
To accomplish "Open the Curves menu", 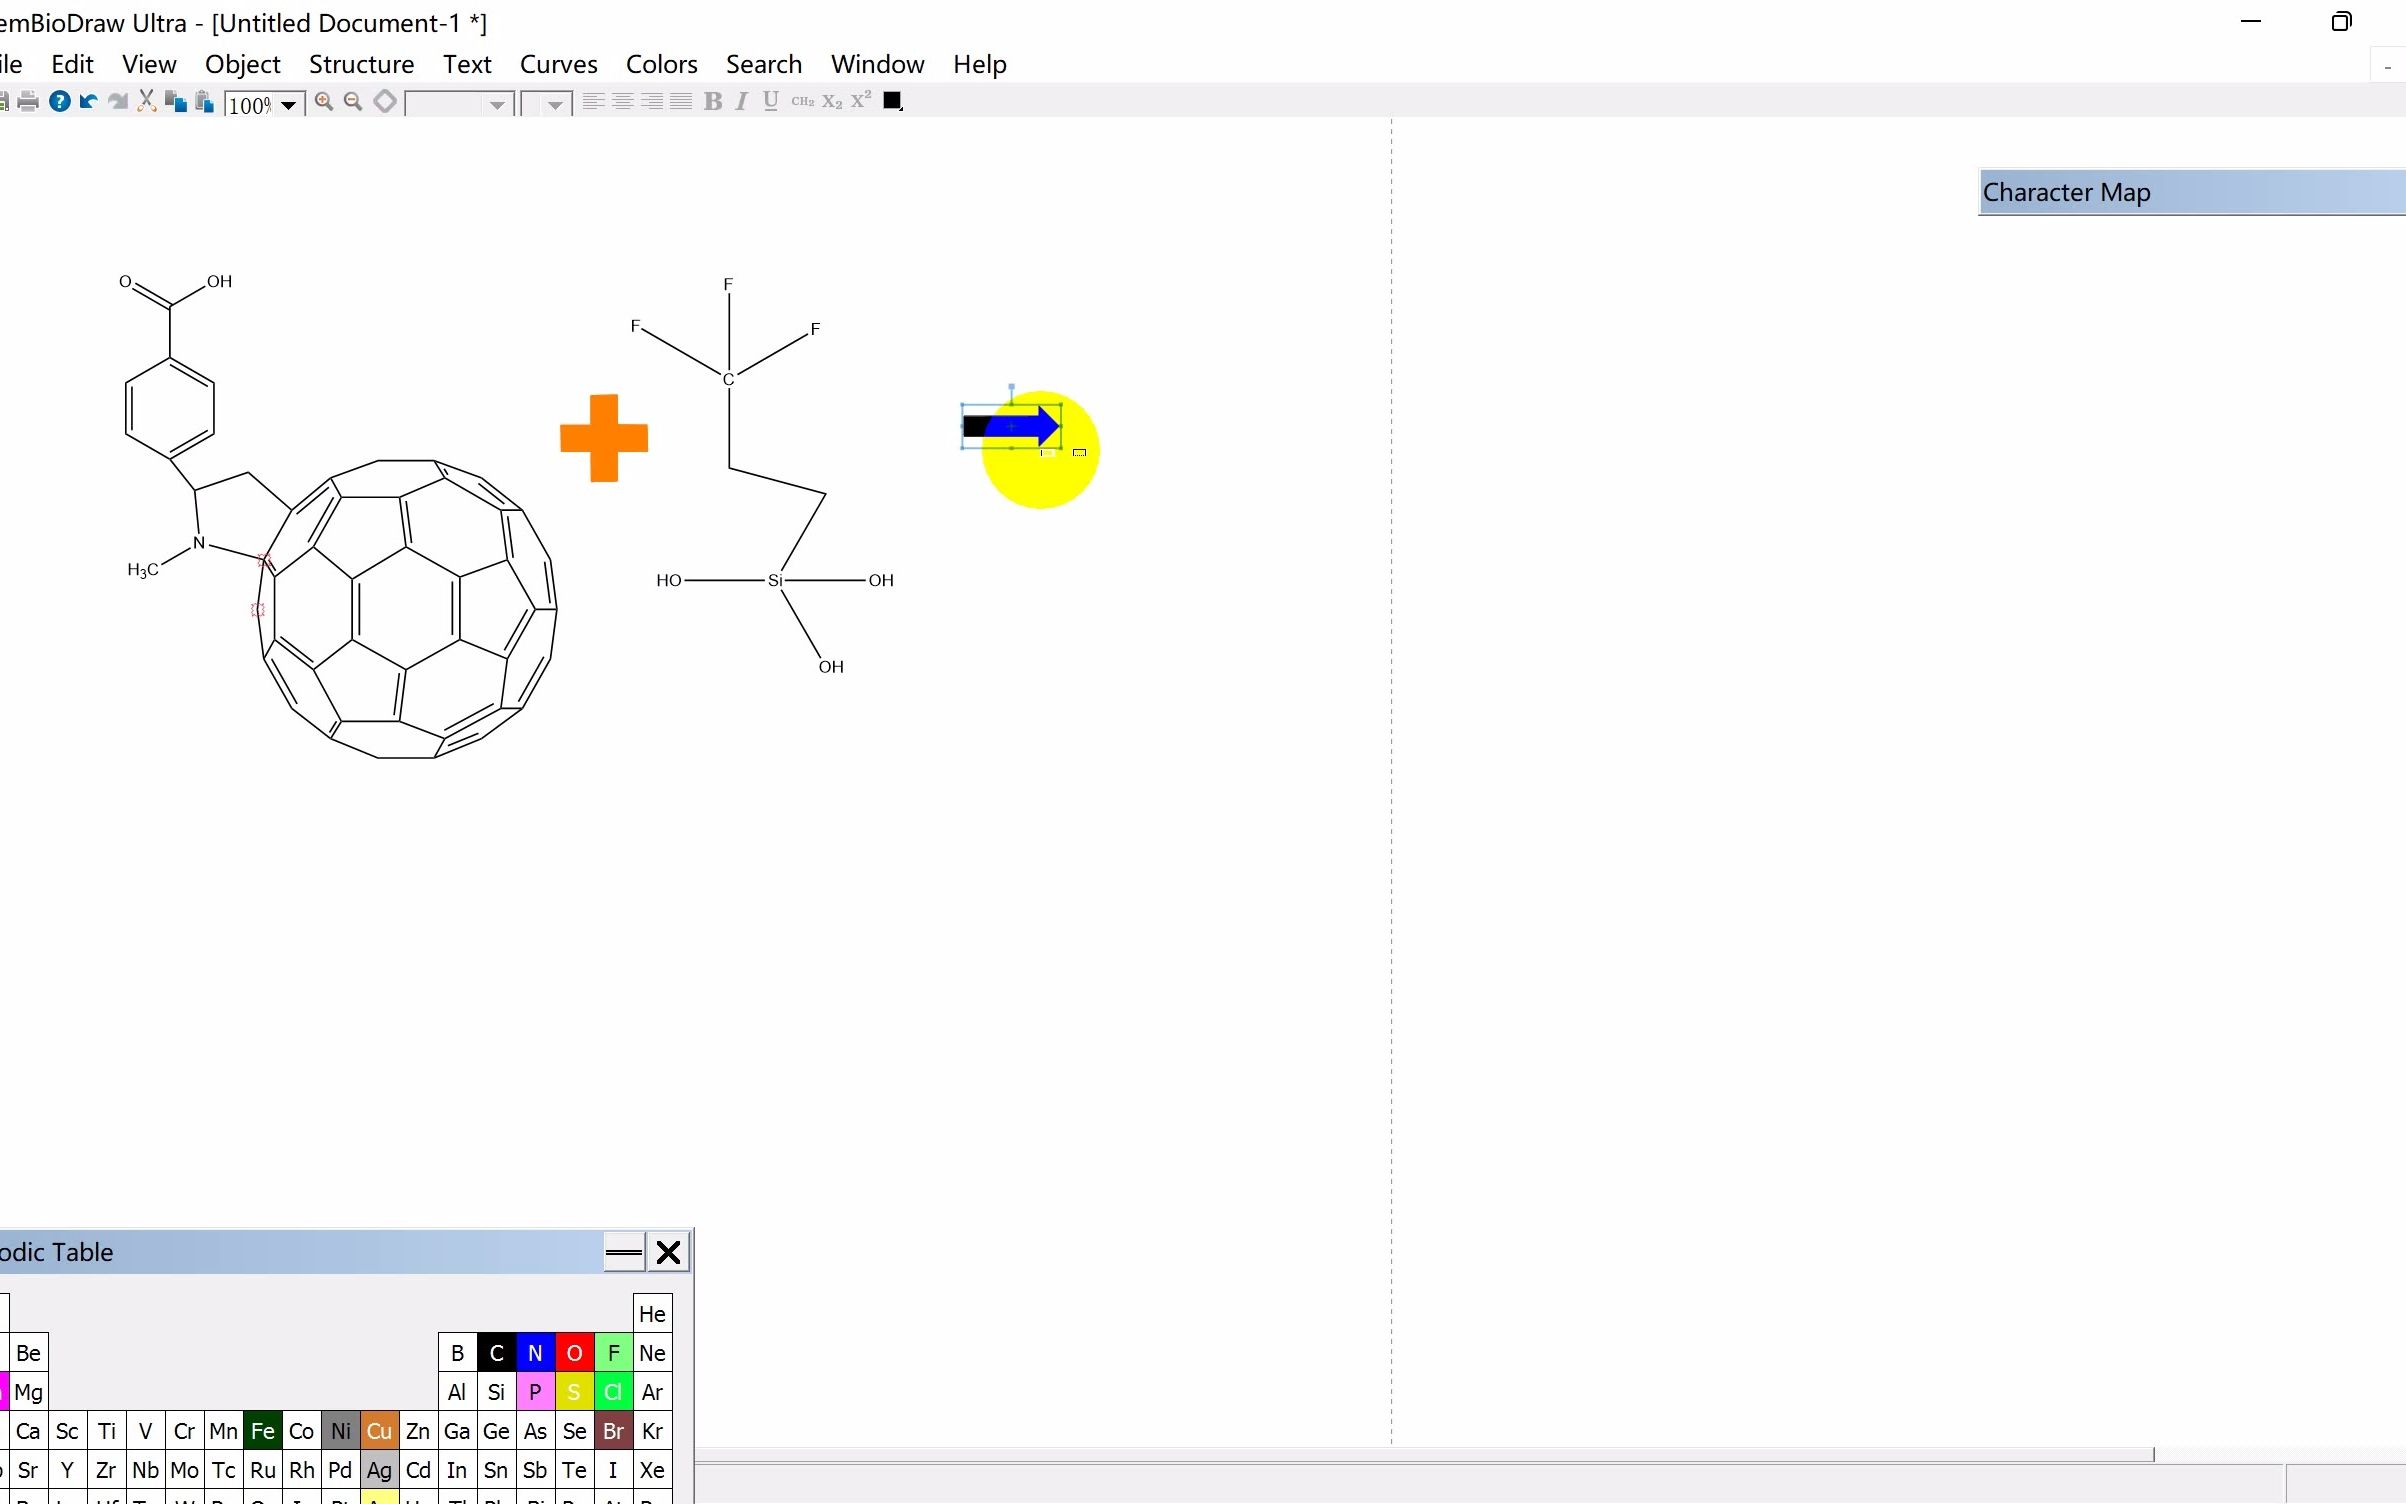I will (558, 63).
